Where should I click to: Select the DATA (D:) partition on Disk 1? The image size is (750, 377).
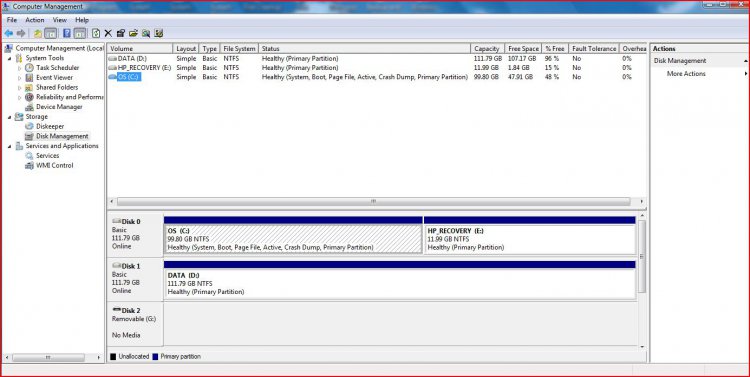[x=399, y=284]
